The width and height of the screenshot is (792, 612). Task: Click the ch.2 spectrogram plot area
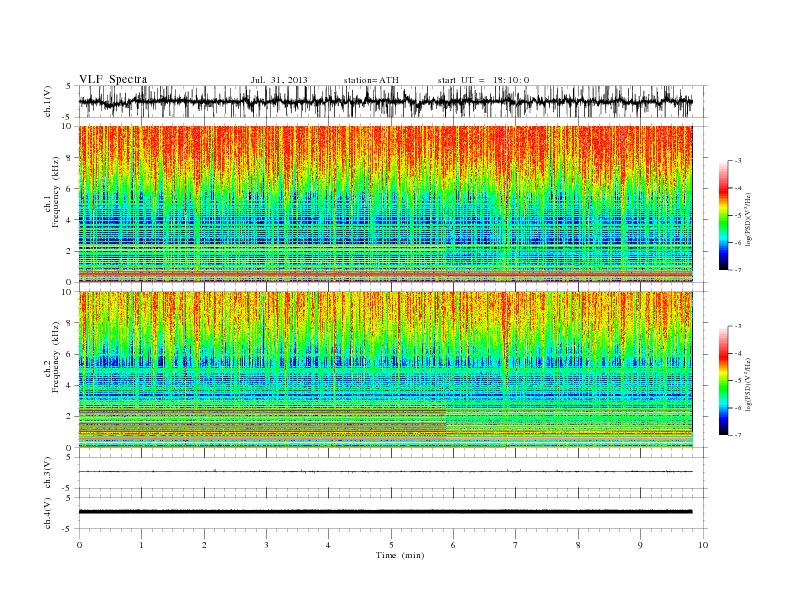pyautogui.click(x=385, y=369)
